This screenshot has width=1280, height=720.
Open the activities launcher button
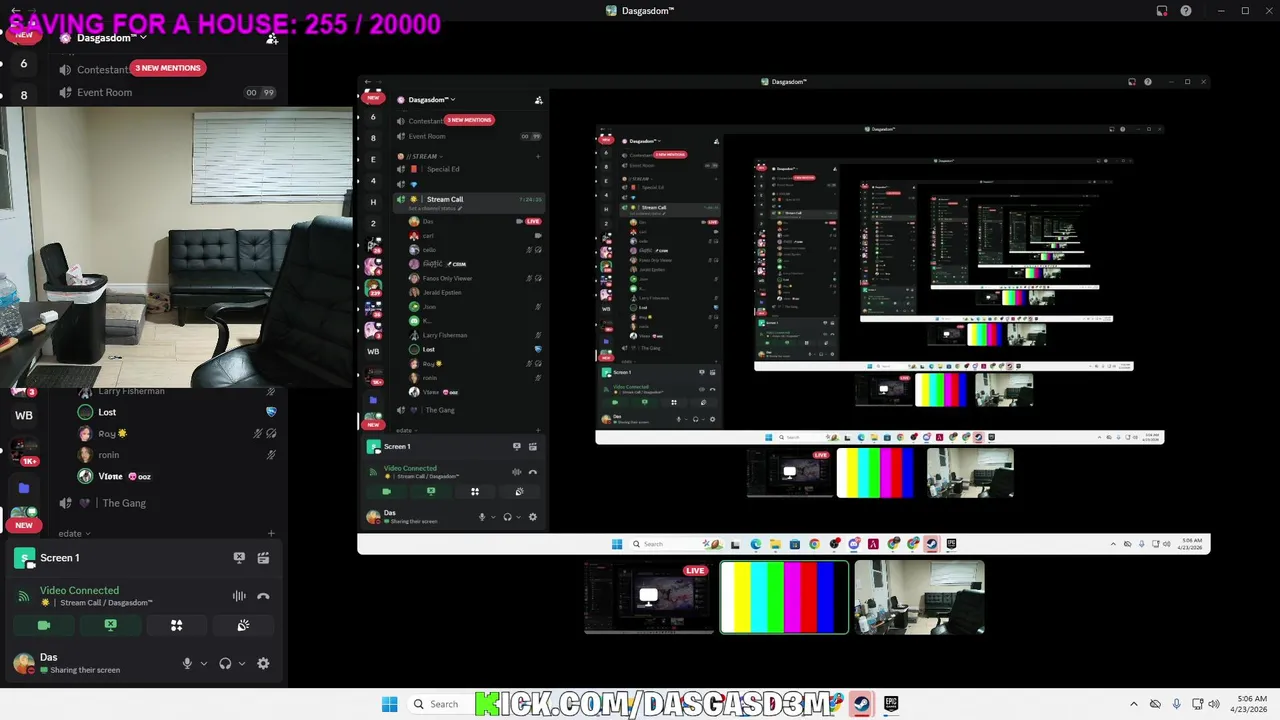pyautogui.click(x=176, y=625)
